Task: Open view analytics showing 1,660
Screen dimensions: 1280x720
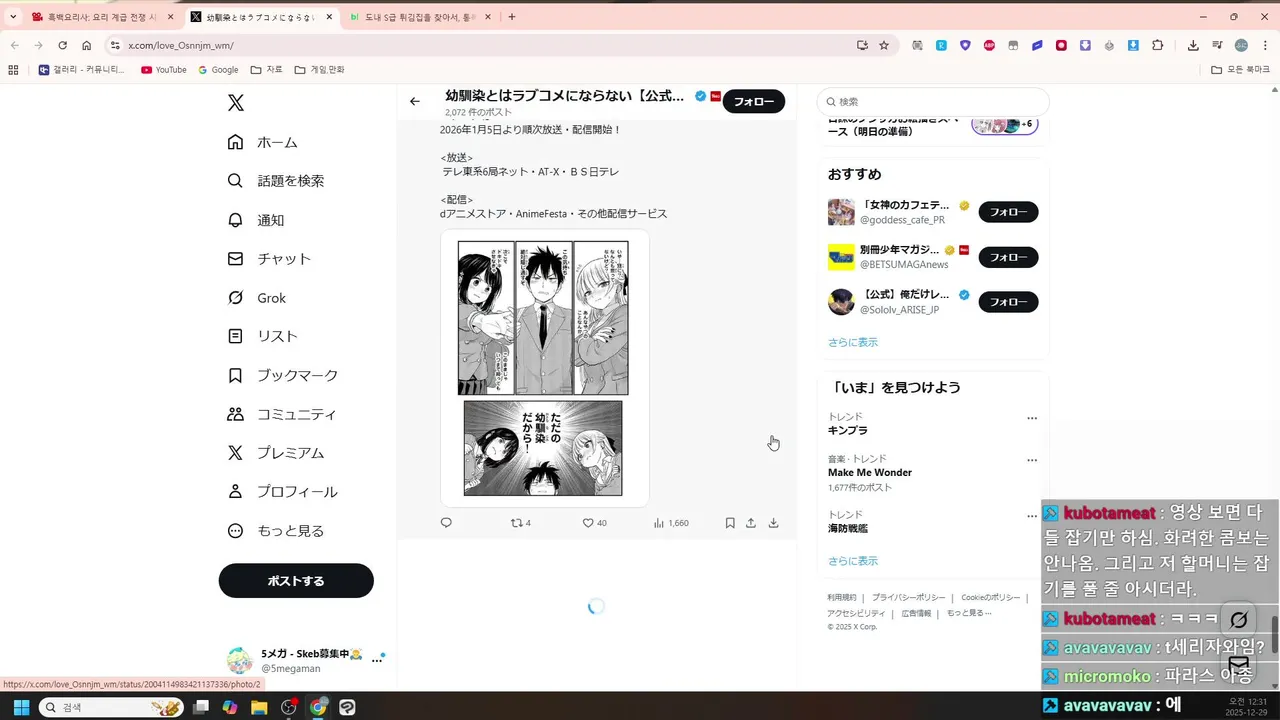Action: pos(671,523)
